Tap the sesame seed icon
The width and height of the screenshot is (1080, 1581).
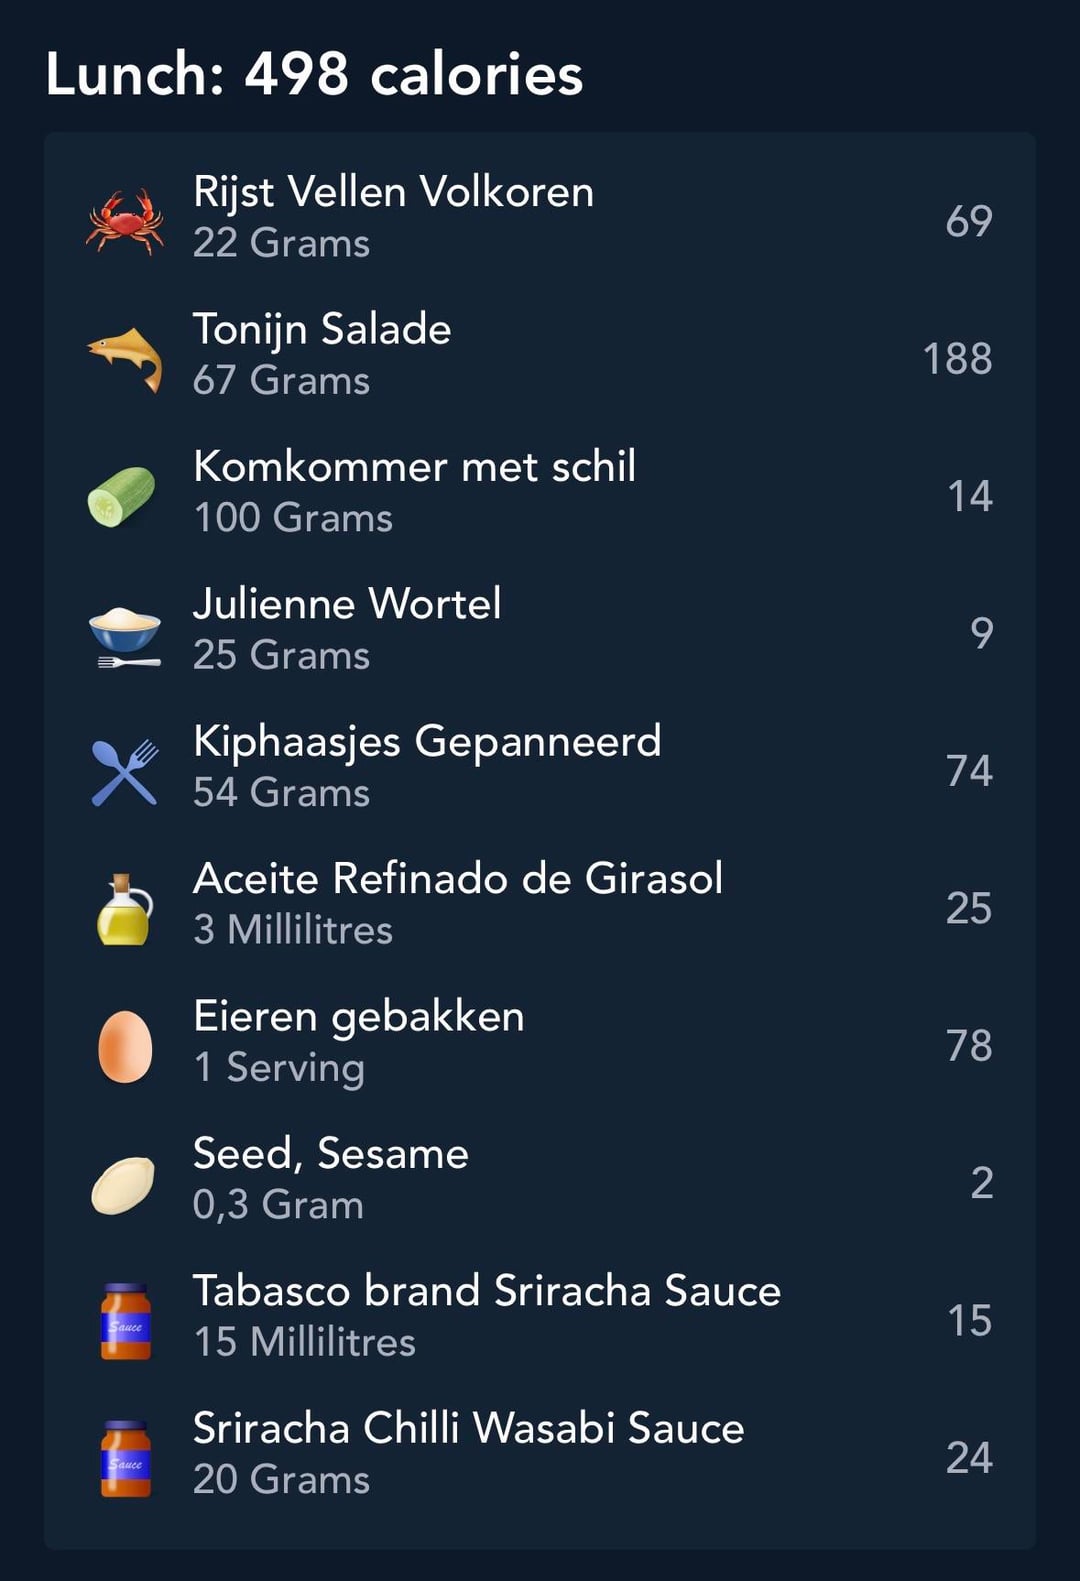click(x=123, y=1184)
